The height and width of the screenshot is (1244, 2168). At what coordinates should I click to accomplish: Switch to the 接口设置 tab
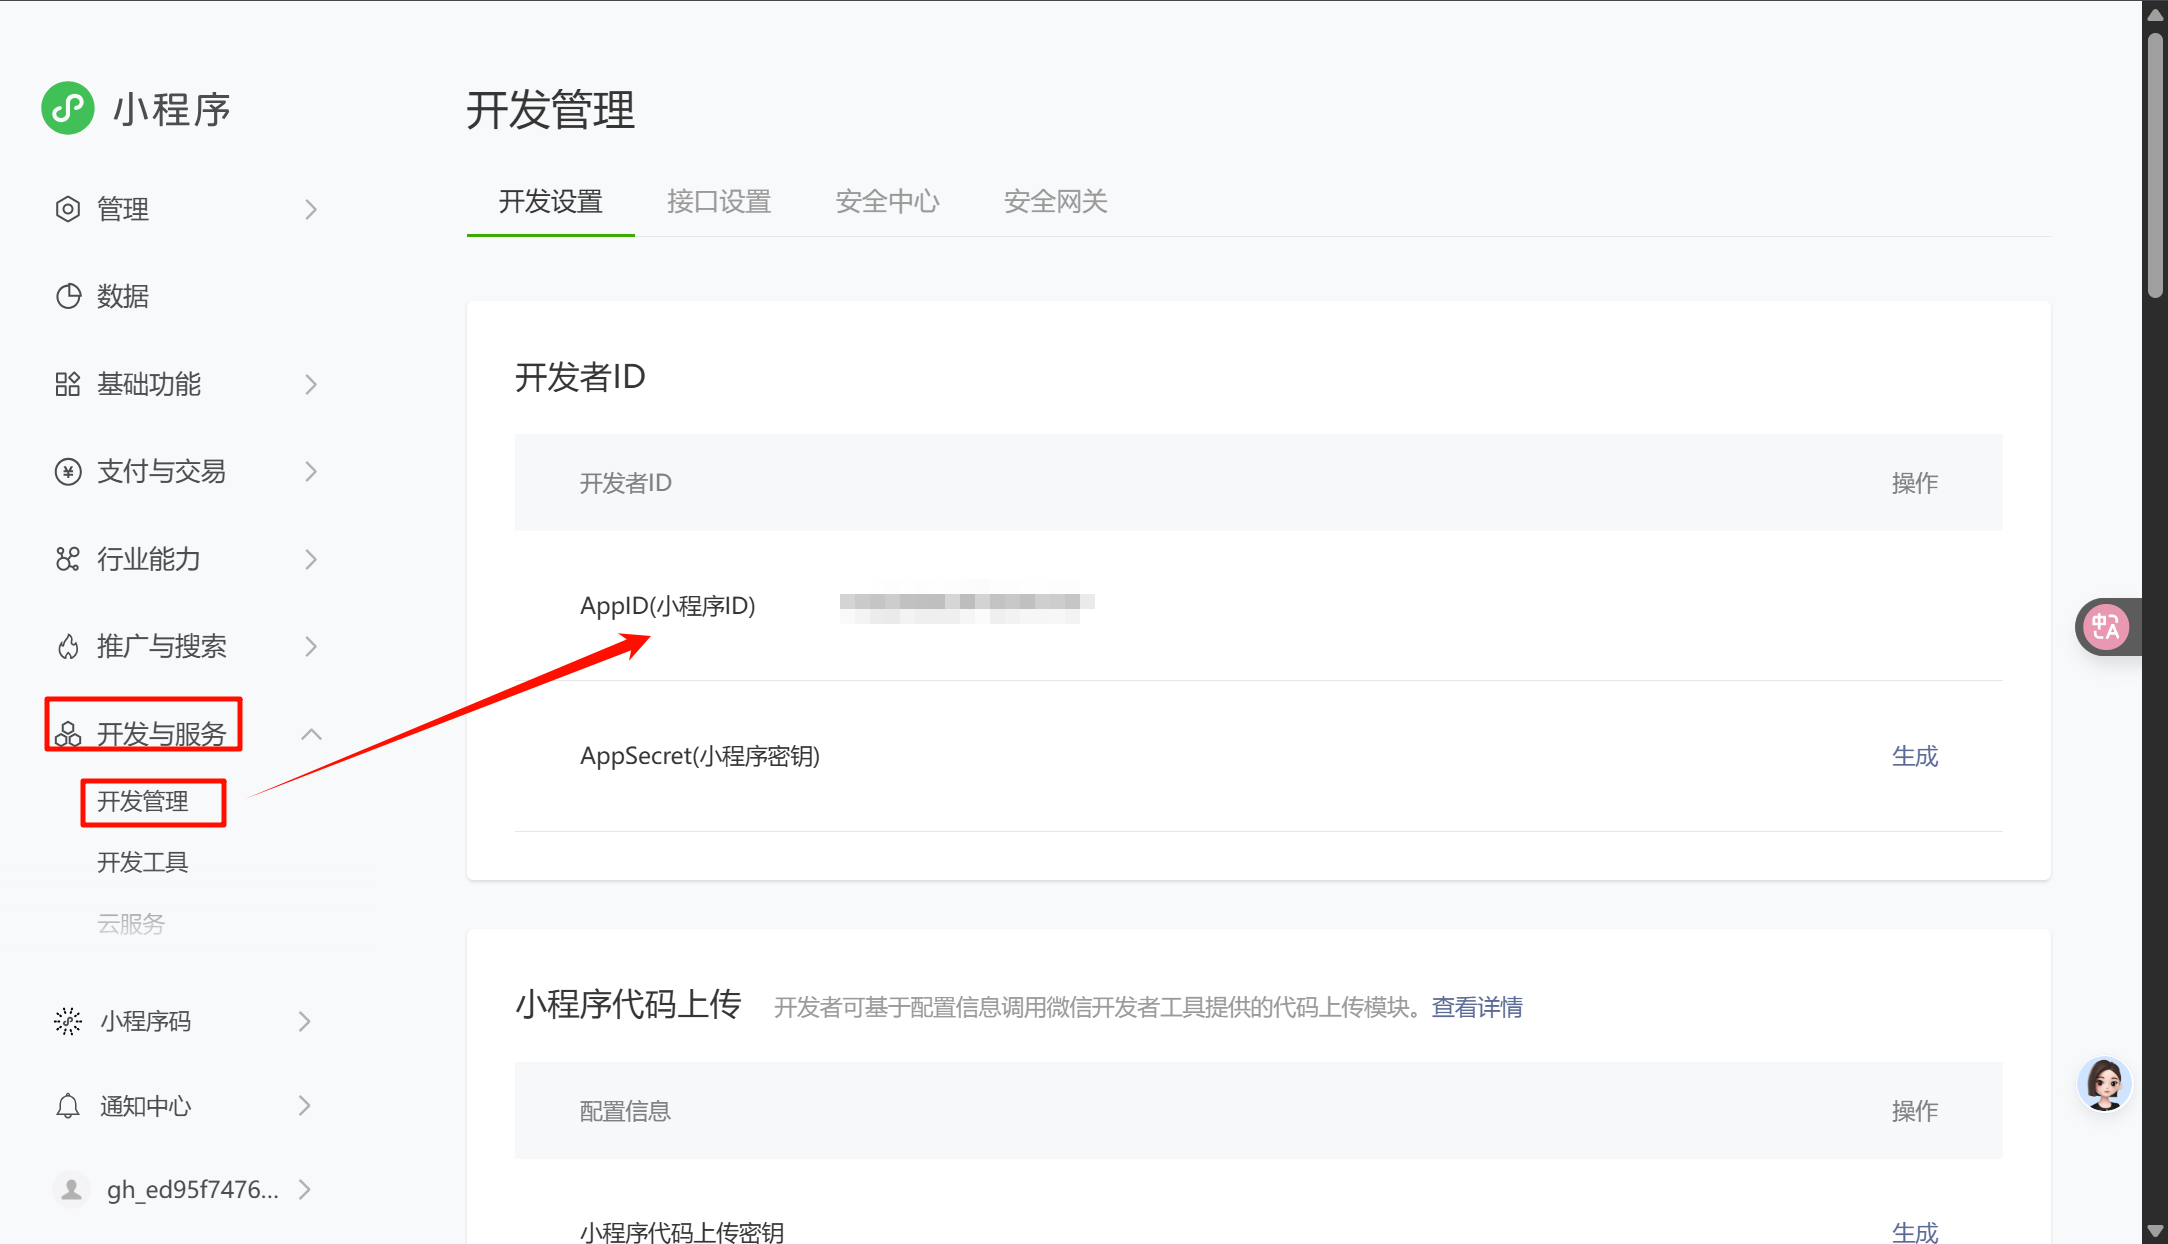(x=718, y=202)
